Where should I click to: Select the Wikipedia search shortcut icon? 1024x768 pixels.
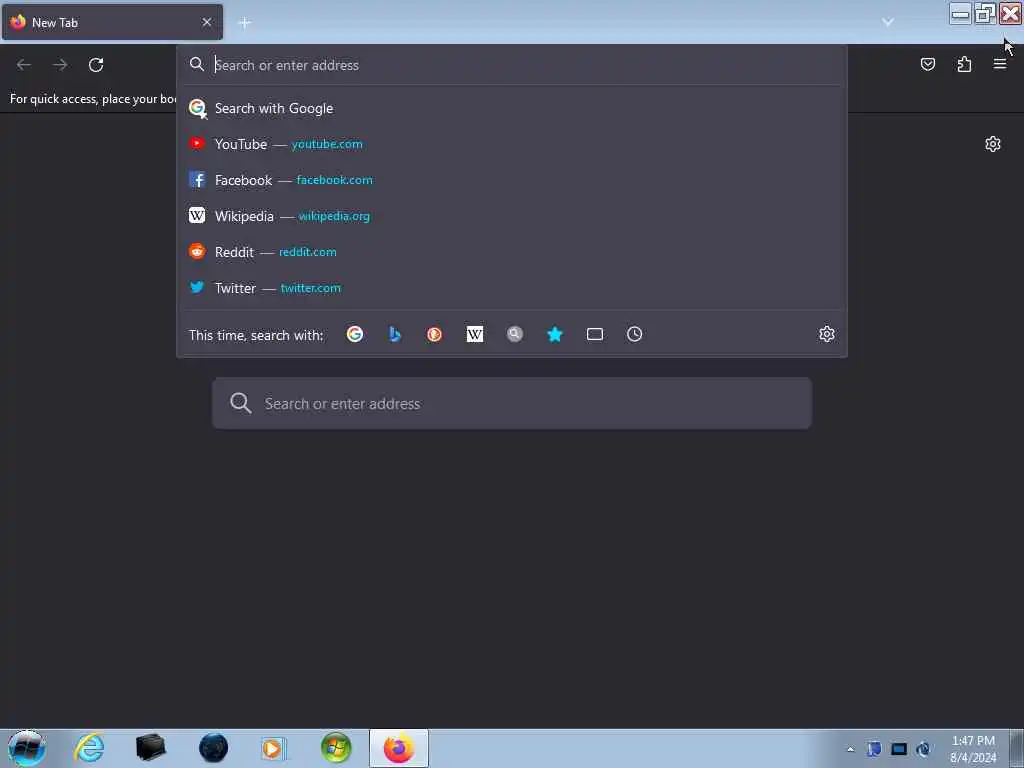(475, 334)
